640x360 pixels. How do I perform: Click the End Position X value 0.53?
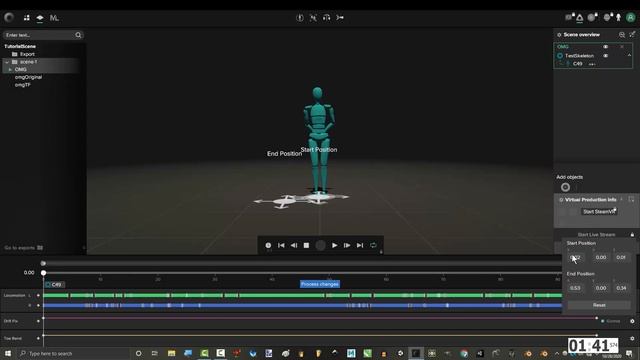[x=576, y=288]
